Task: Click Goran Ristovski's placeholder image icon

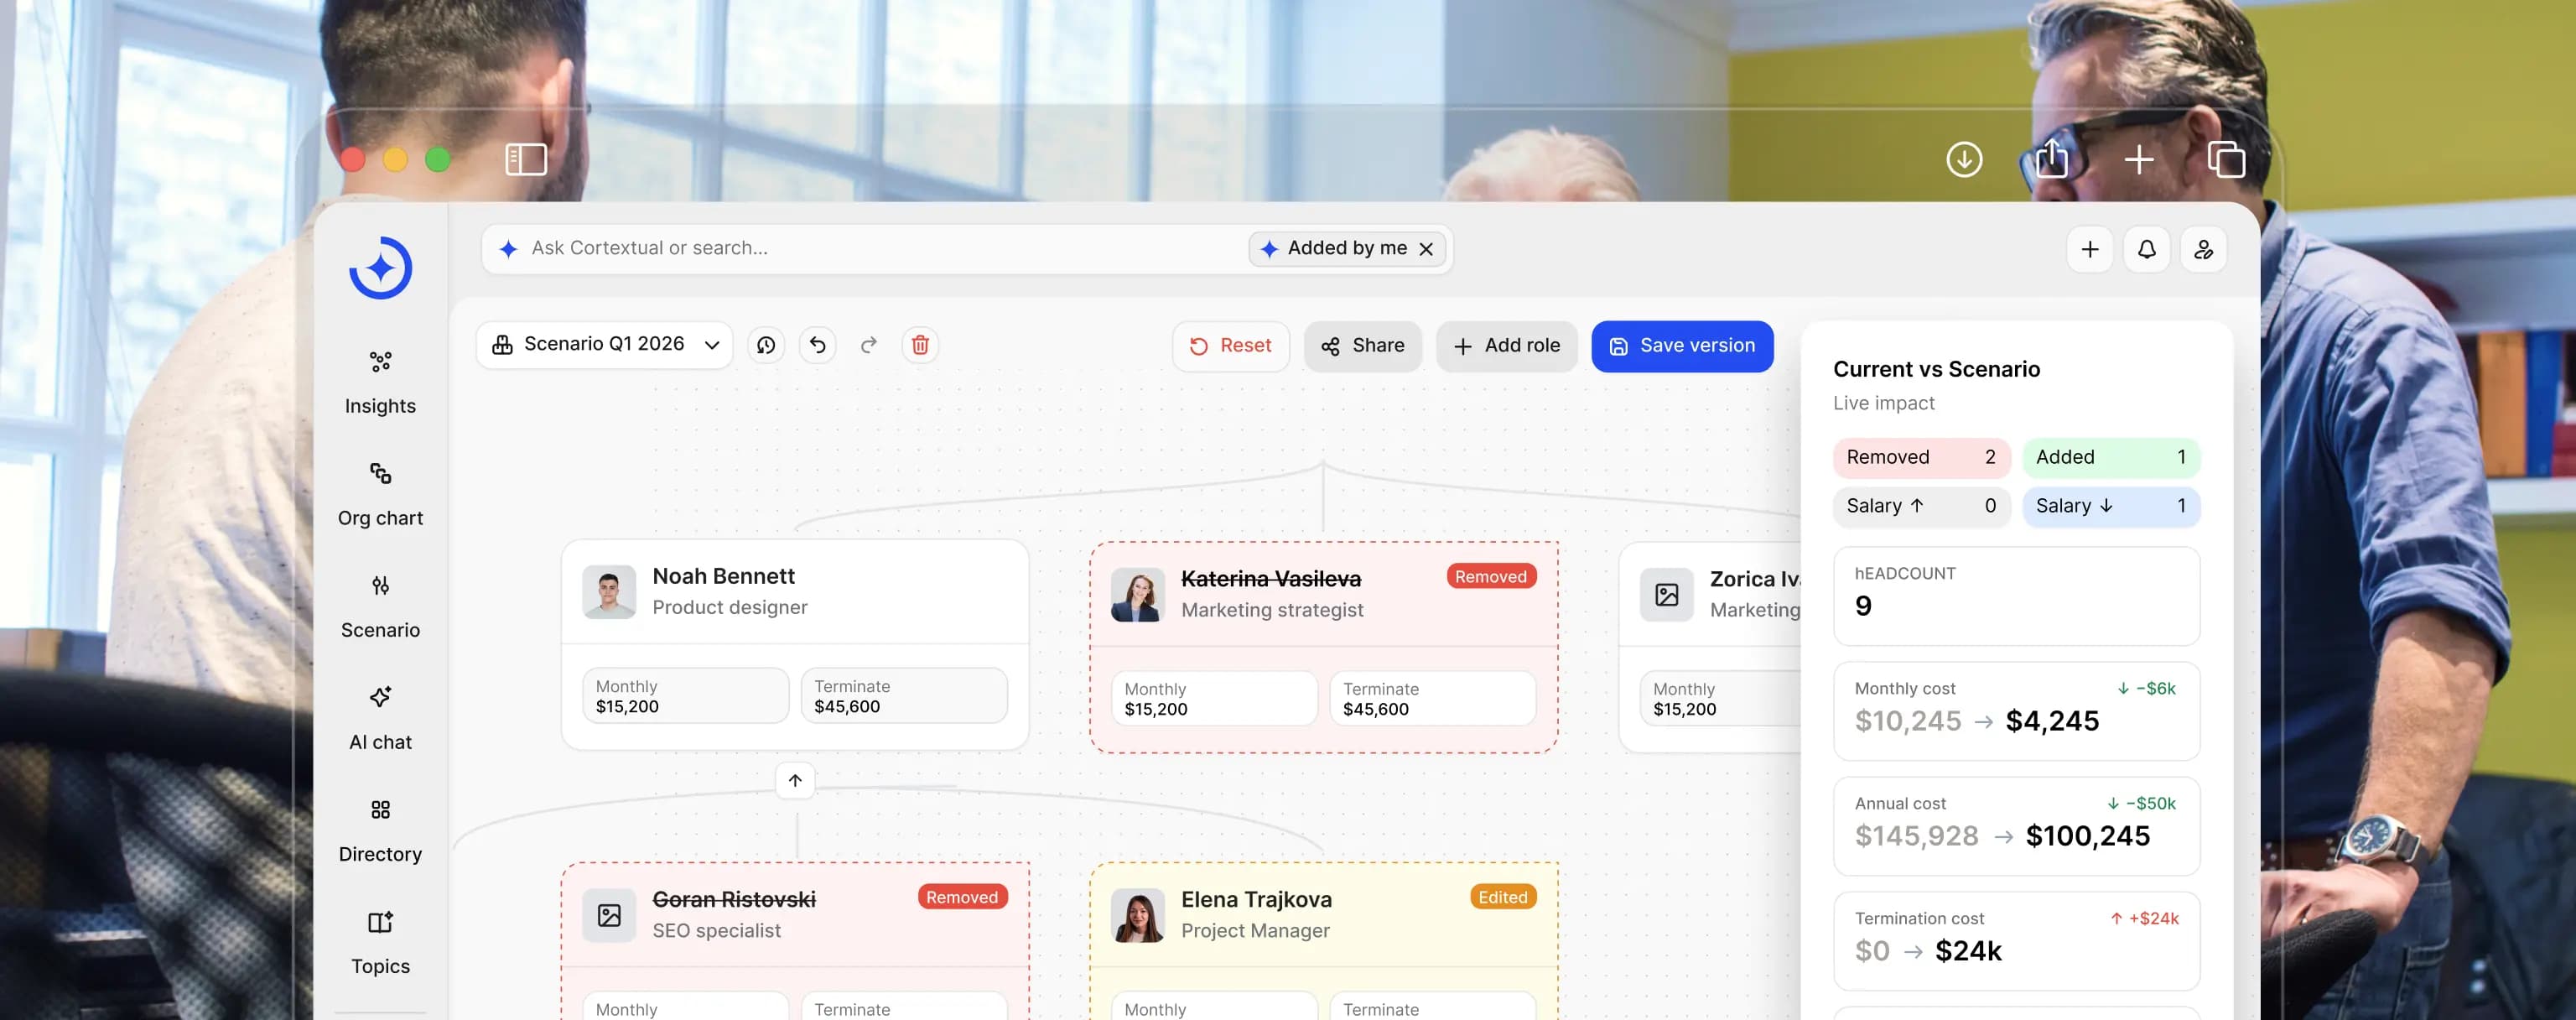Action: [609, 915]
